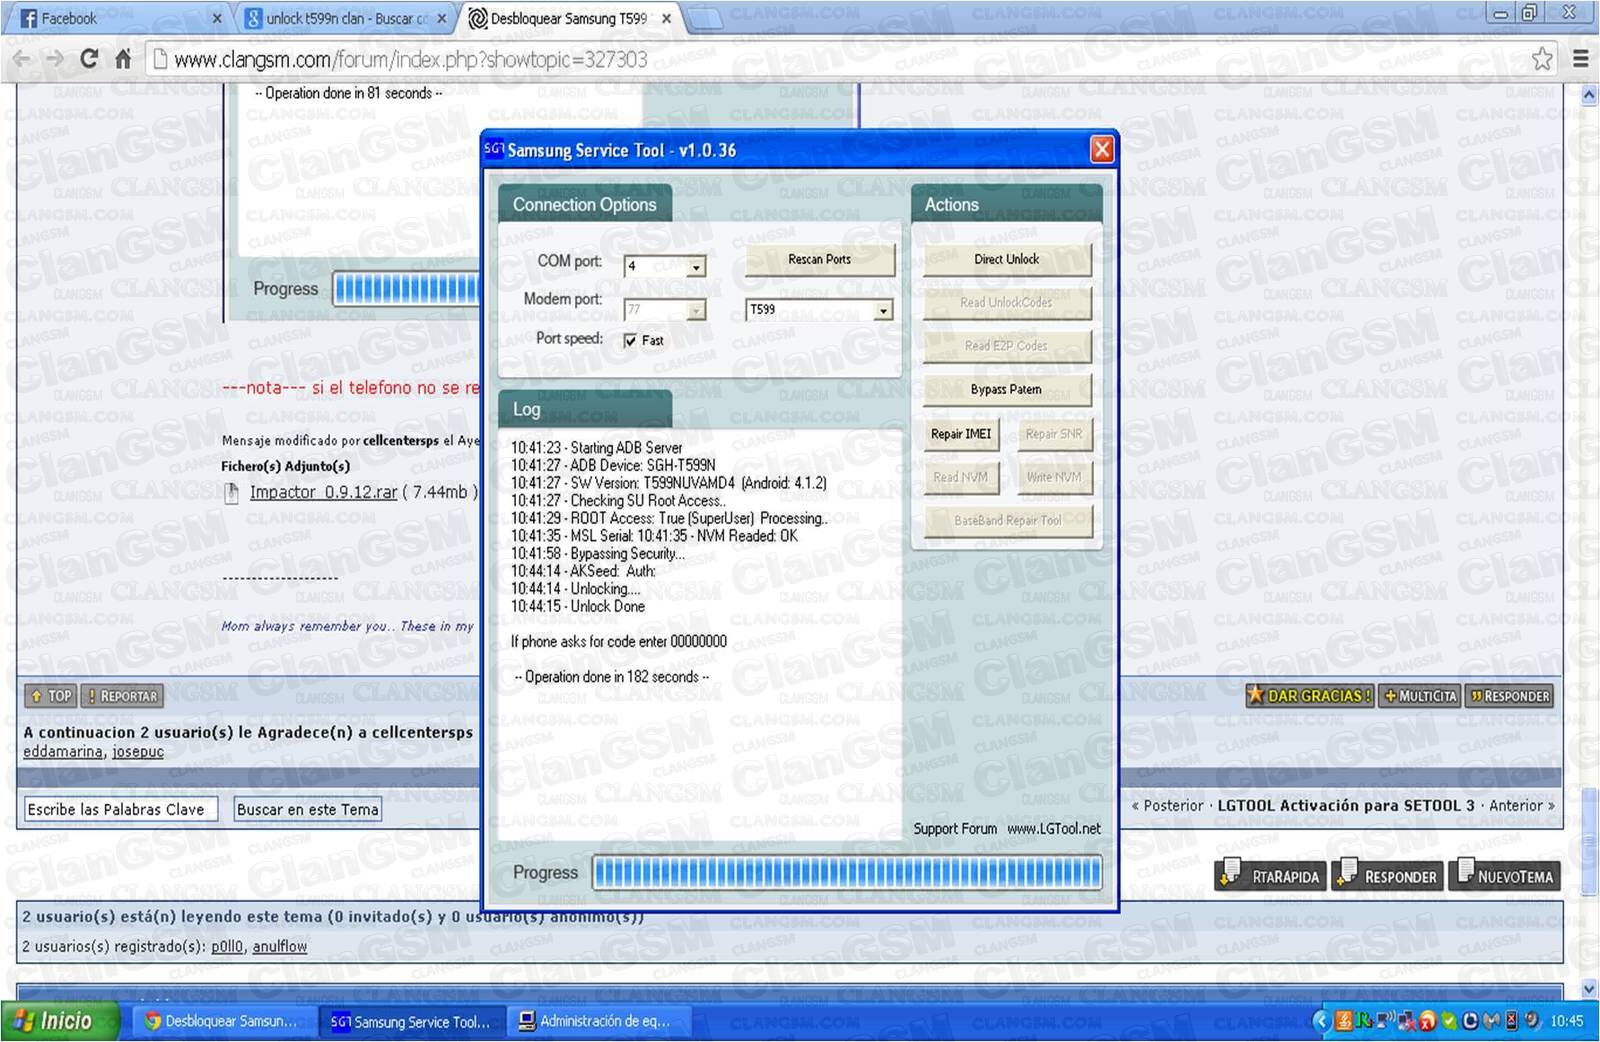Viewport: 1600px width, 1042px height.
Task: Go back using browser back arrow
Action: pos(21,59)
